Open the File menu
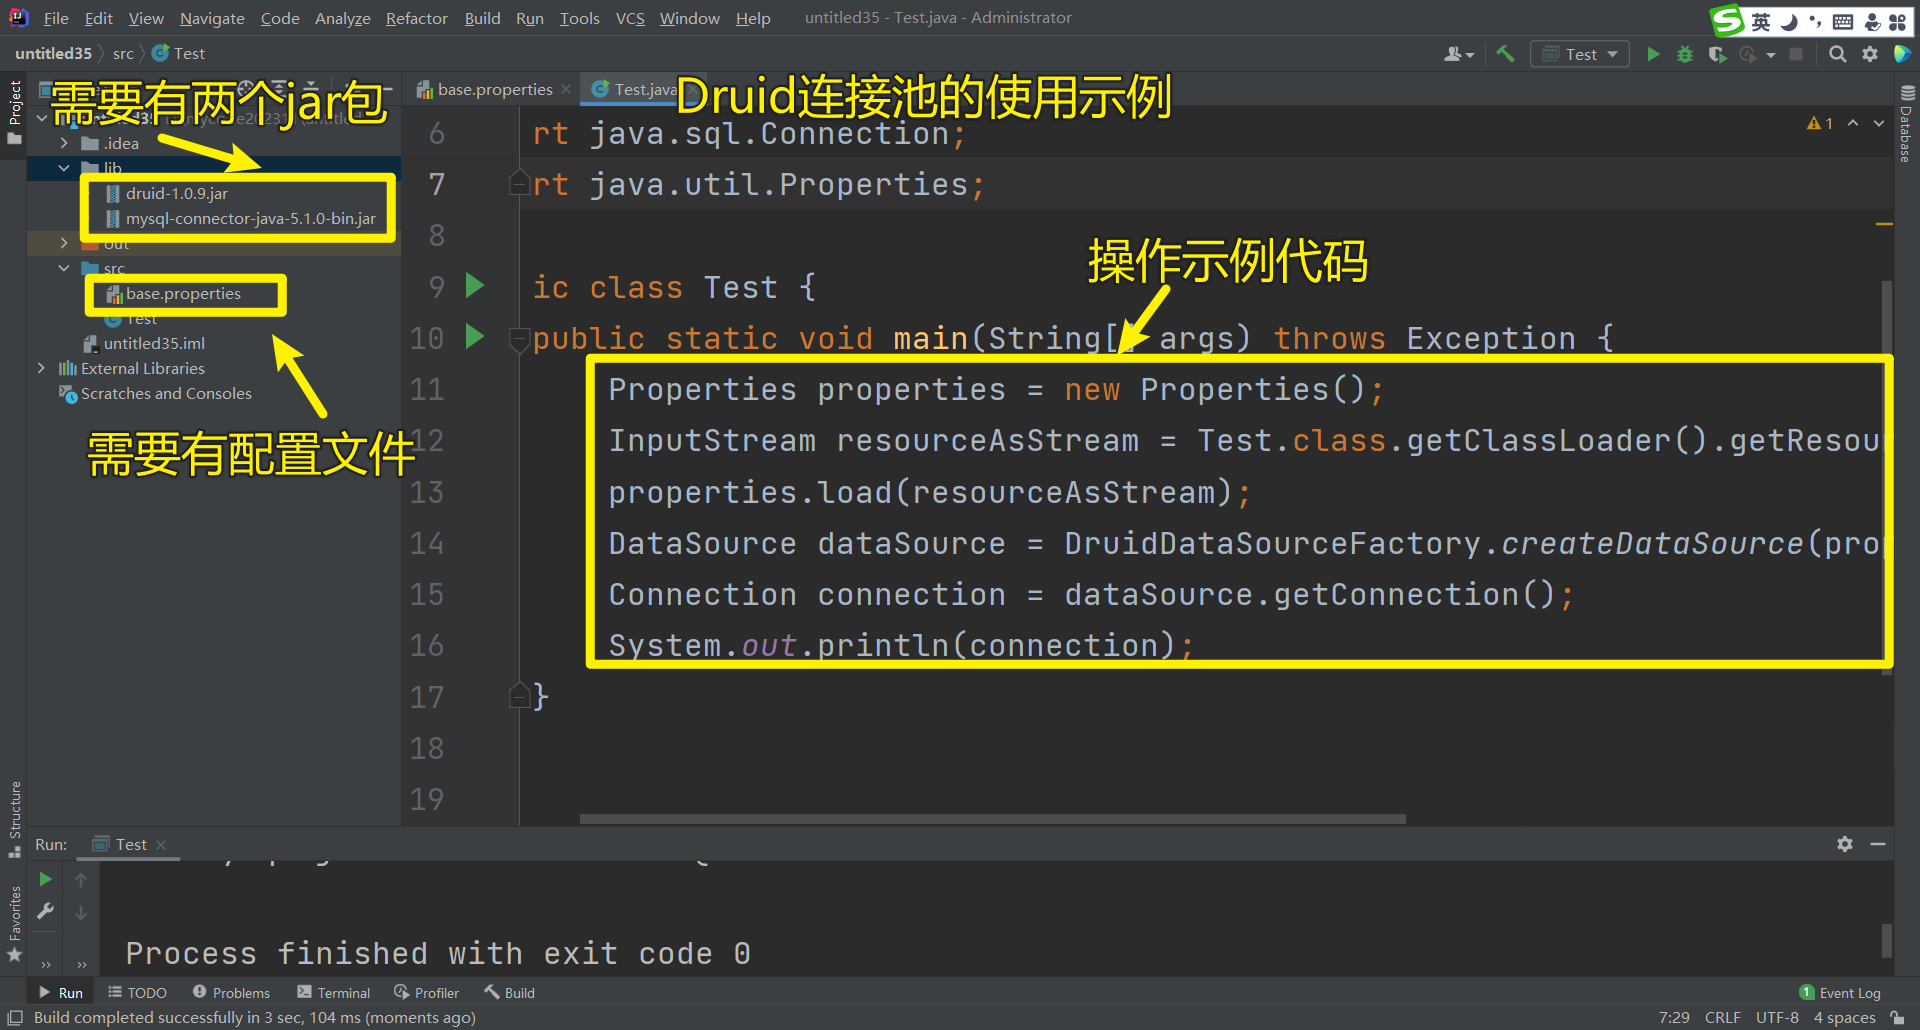The image size is (1920, 1030). click(56, 18)
